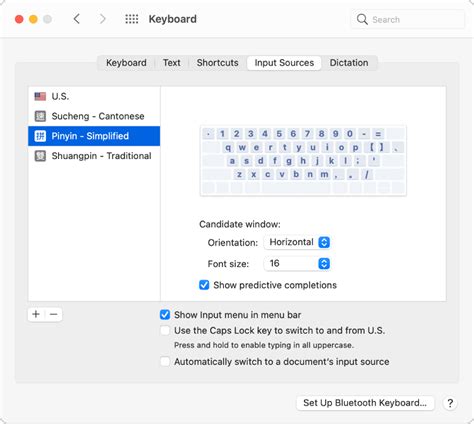Select U.S. input source row
The height and width of the screenshot is (424, 474).
point(94,96)
